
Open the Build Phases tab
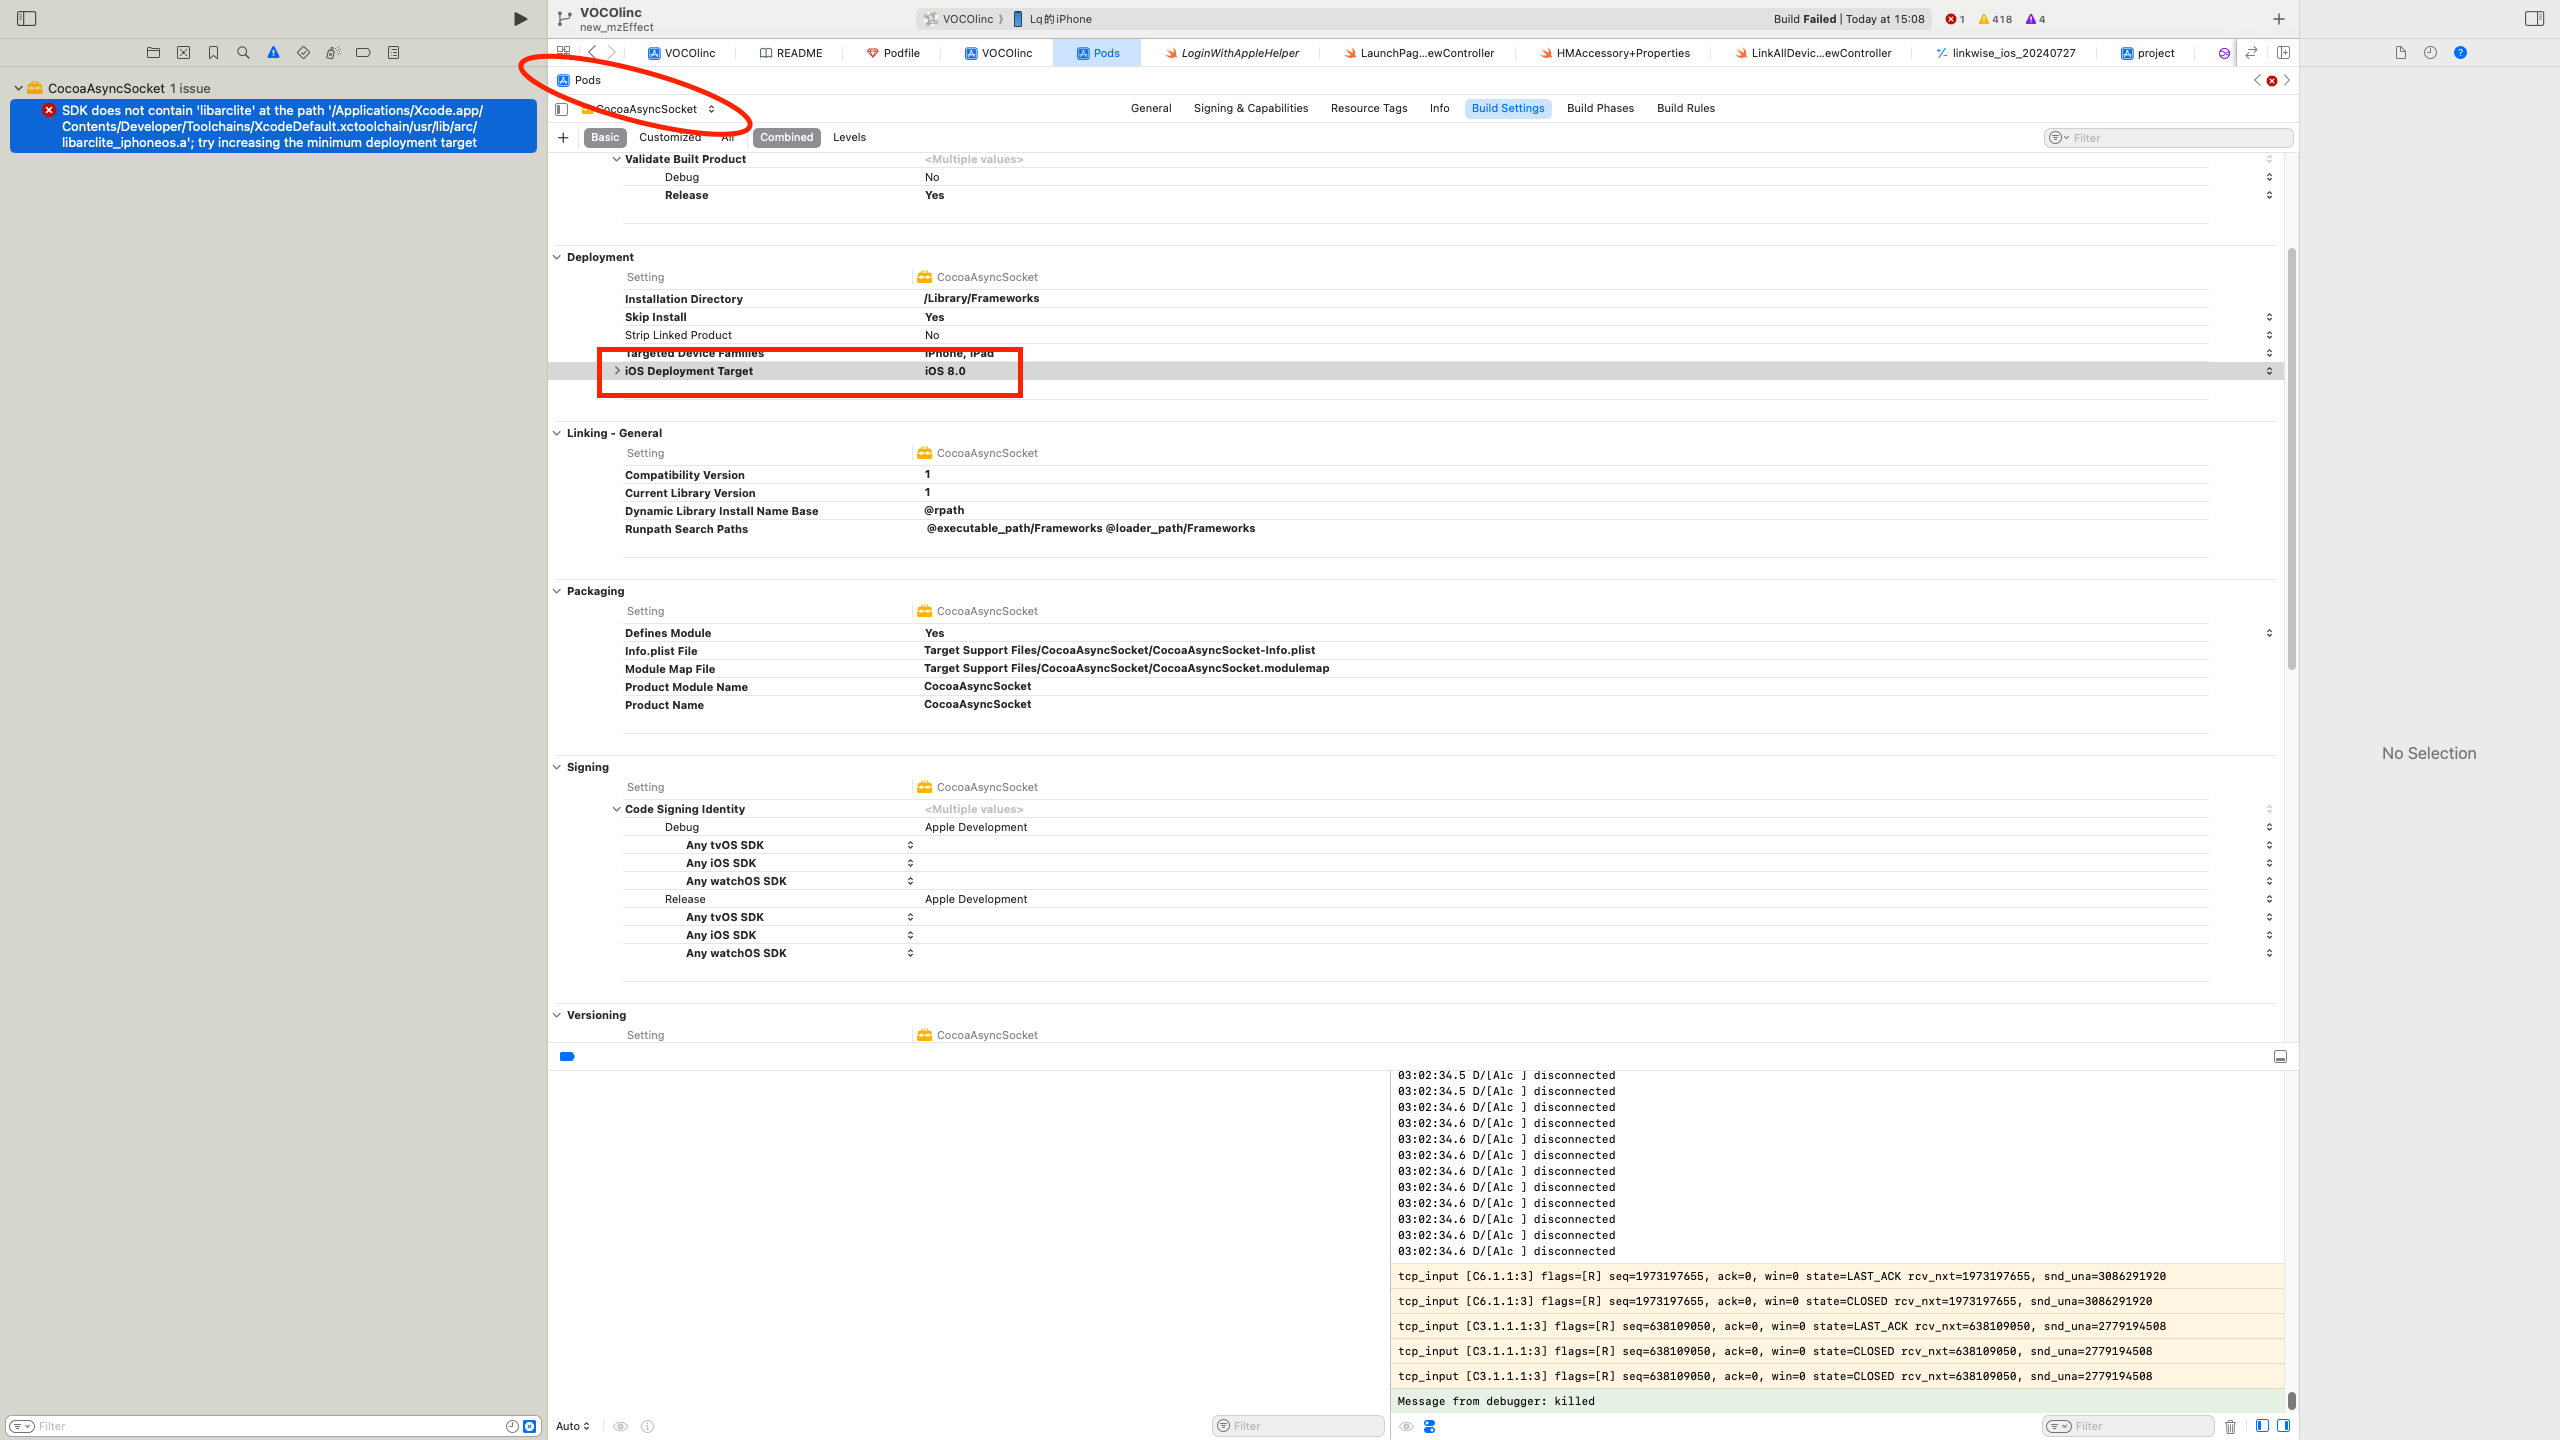click(x=1600, y=108)
